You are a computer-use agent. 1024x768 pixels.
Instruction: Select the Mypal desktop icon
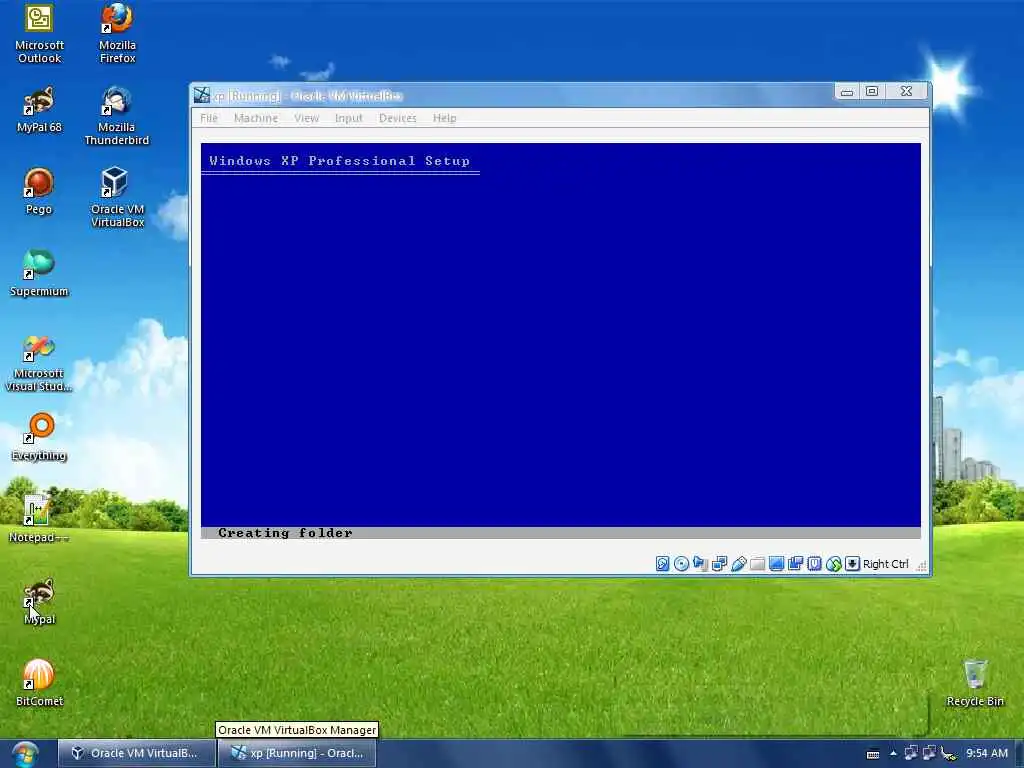click(39, 602)
